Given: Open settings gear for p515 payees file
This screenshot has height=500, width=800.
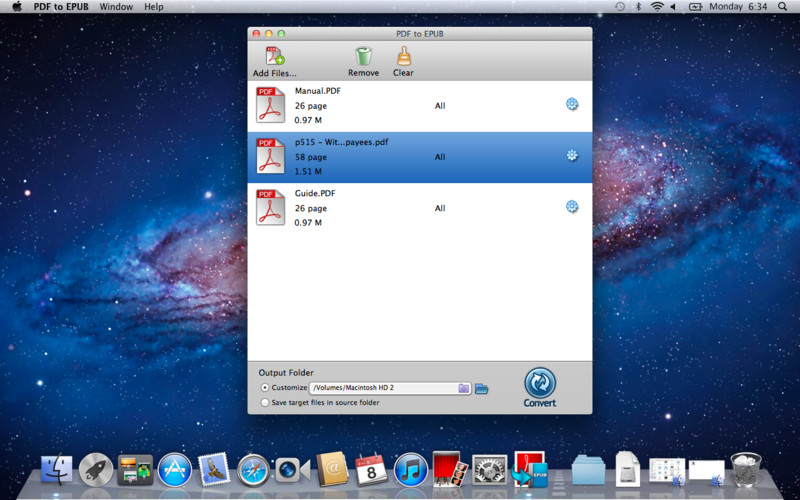Looking at the screenshot, I should tap(572, 155).
